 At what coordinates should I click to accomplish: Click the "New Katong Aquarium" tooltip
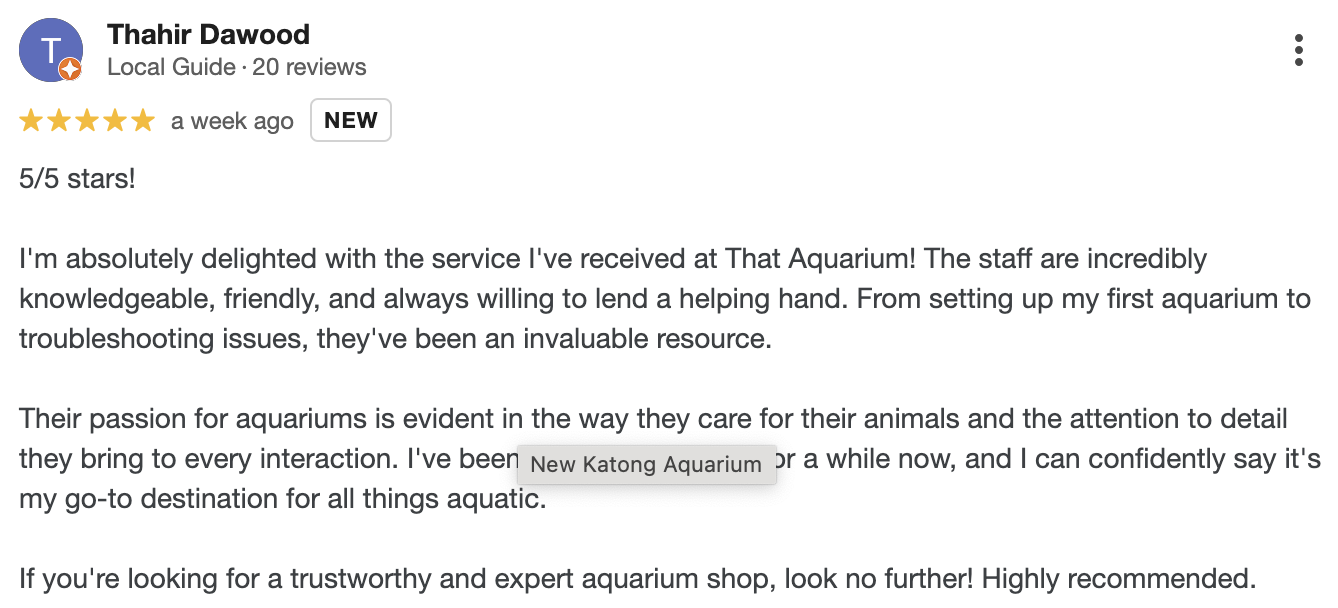pyautogui.click(x=646, y=465)
